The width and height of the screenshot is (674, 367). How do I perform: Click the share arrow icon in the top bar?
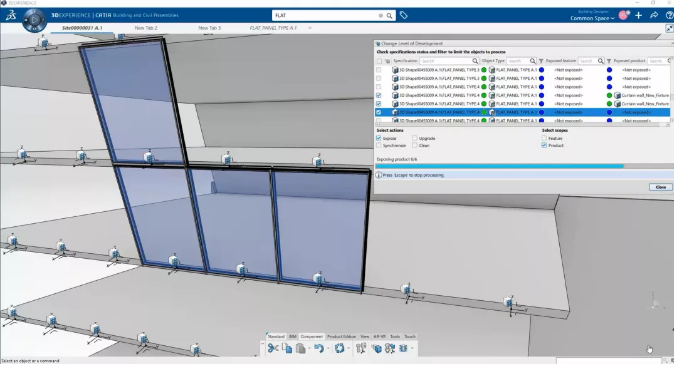click(x=654, y=15)
